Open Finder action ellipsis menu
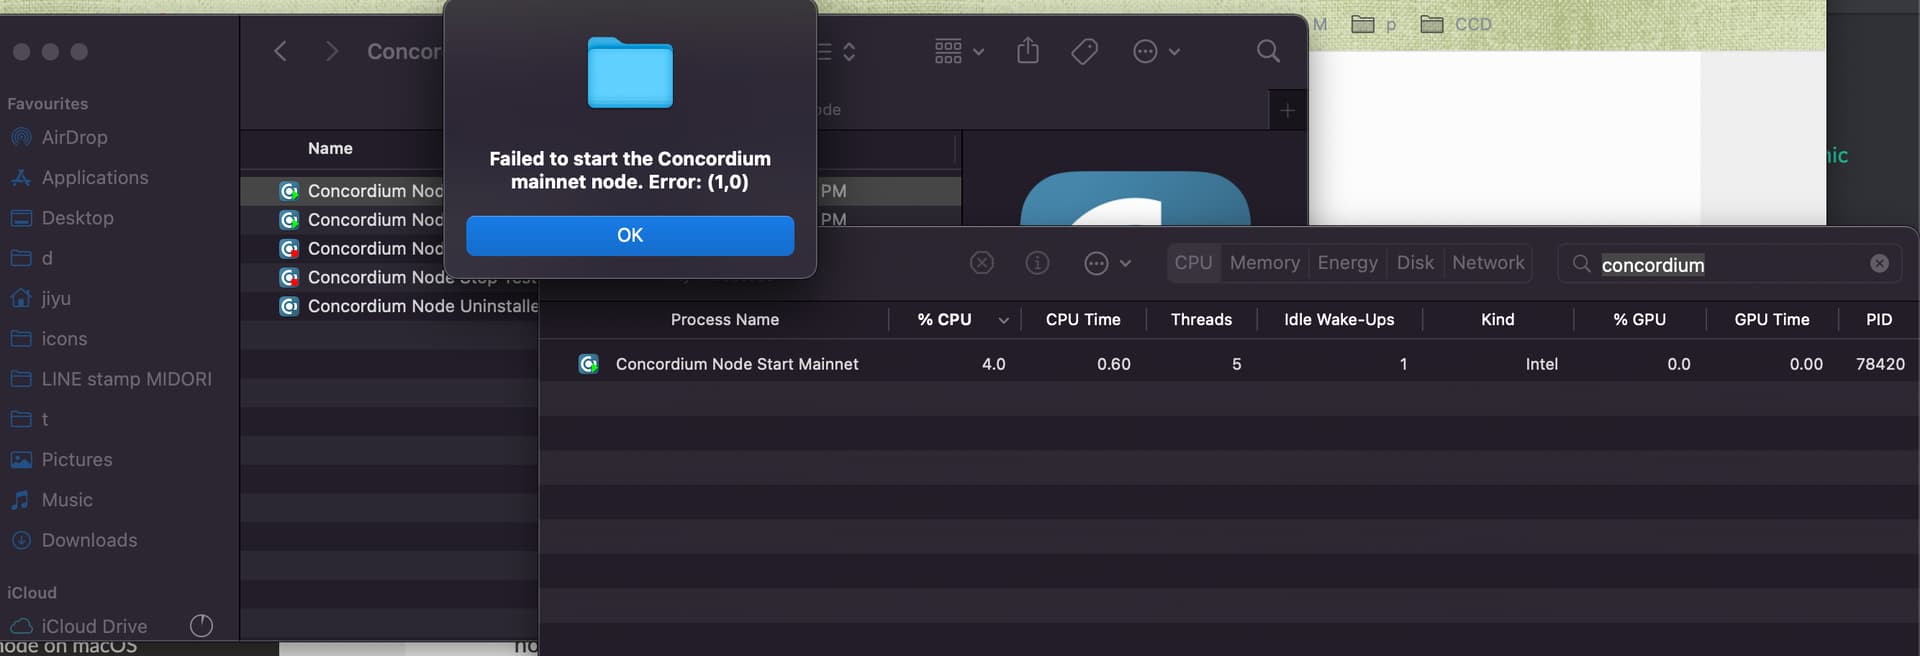The height and width of the screenshot is (656, 1920). 1156,51
